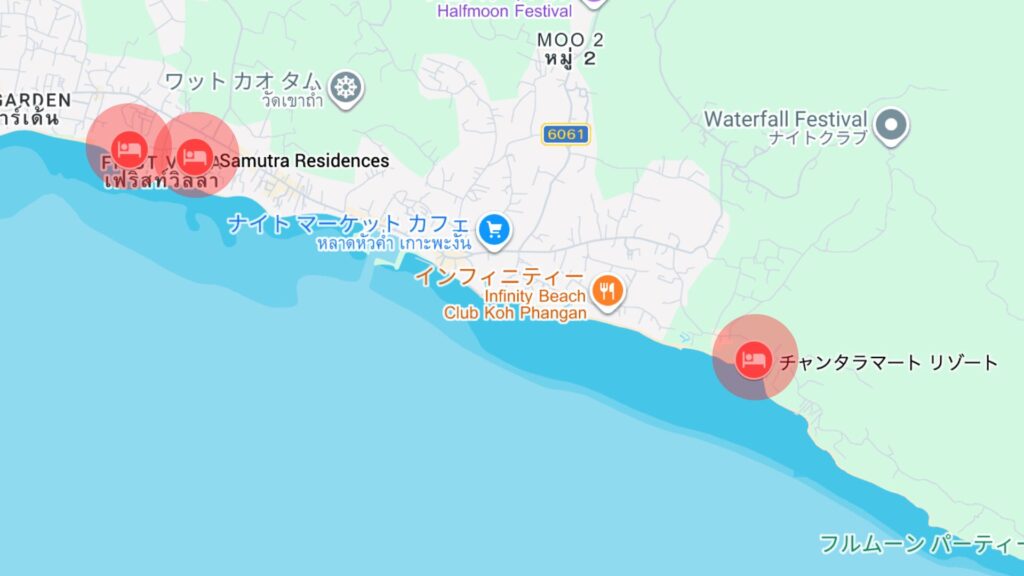
Task: Click the フルムーン パーティー label
Action: point(921,544)
